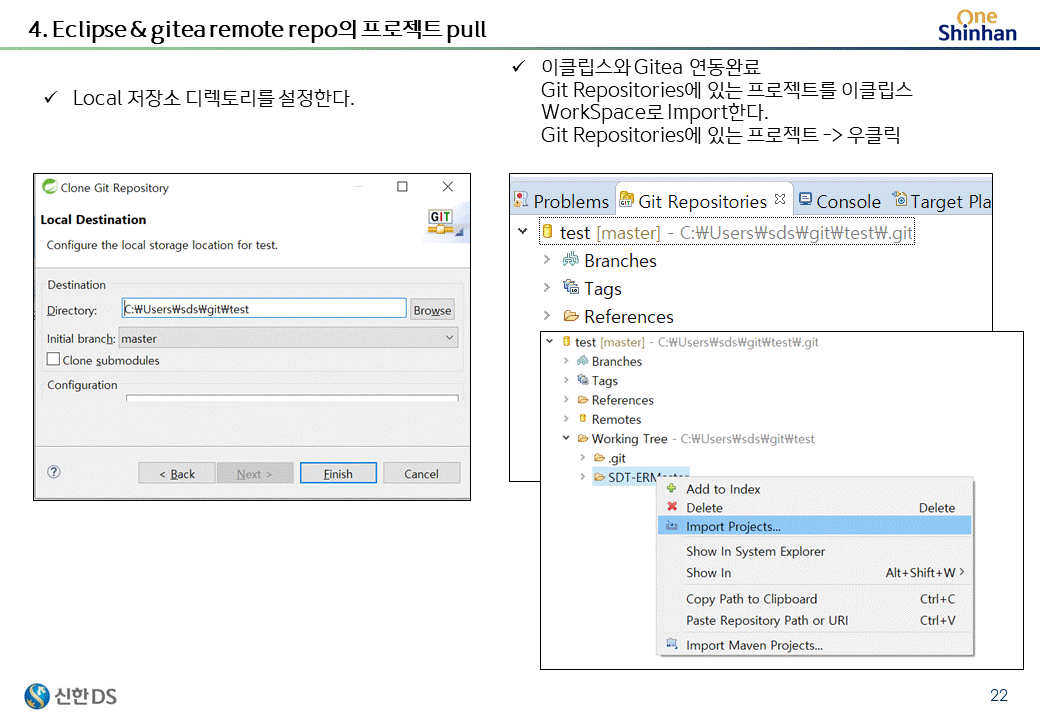Select the Remotes tree row
Viewport: 1040px width, 720px height.
(610, 419)
